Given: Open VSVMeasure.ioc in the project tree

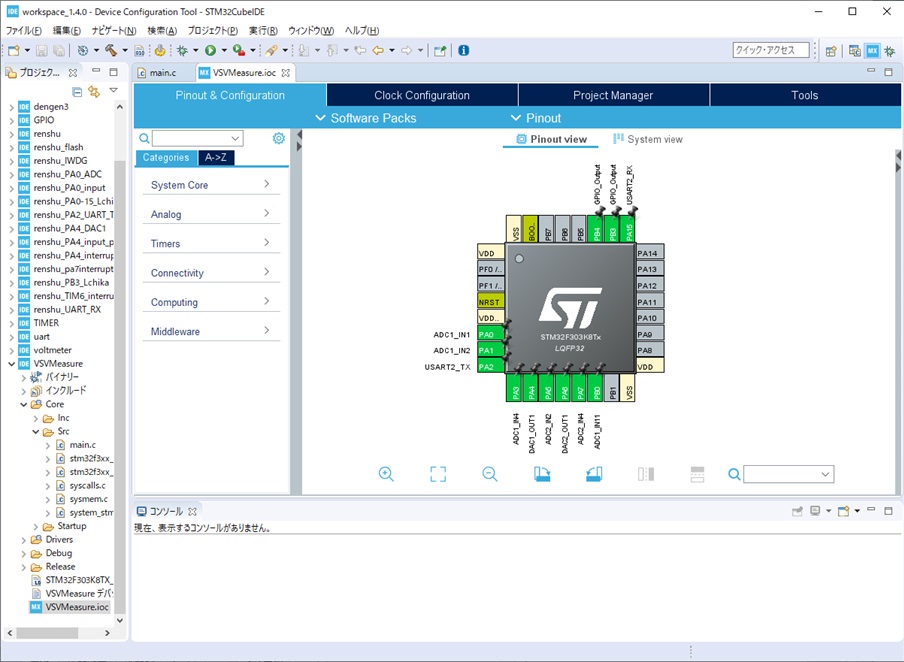Looking at the screenshot, I should (76, 607).
